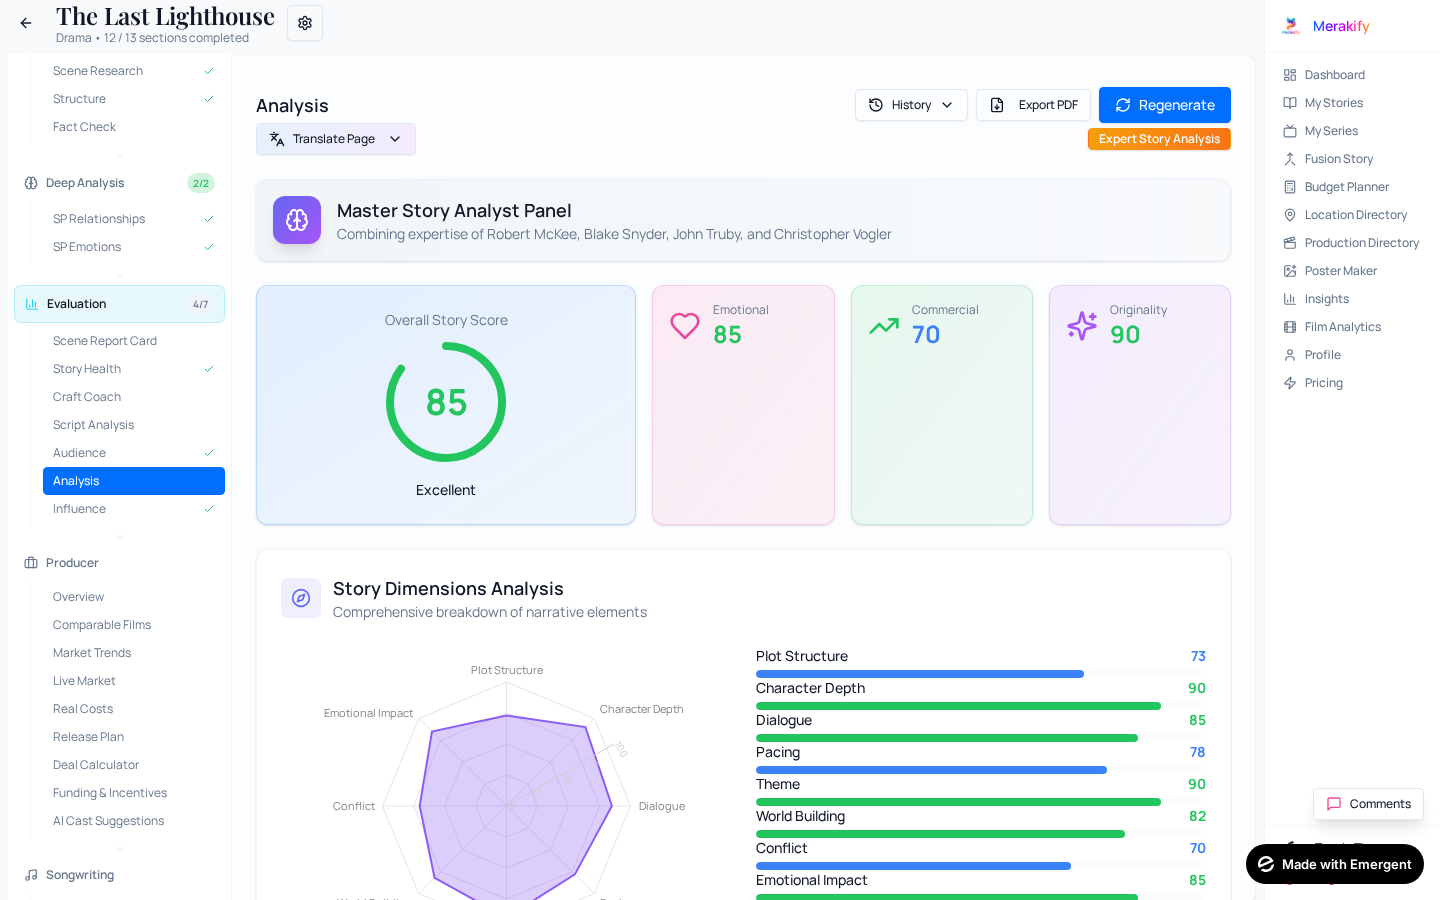This screenshot has height=900, width=1440.
Task: Collapse the Evaluation section
Action: pyautogui.click(x=119, y=304)
